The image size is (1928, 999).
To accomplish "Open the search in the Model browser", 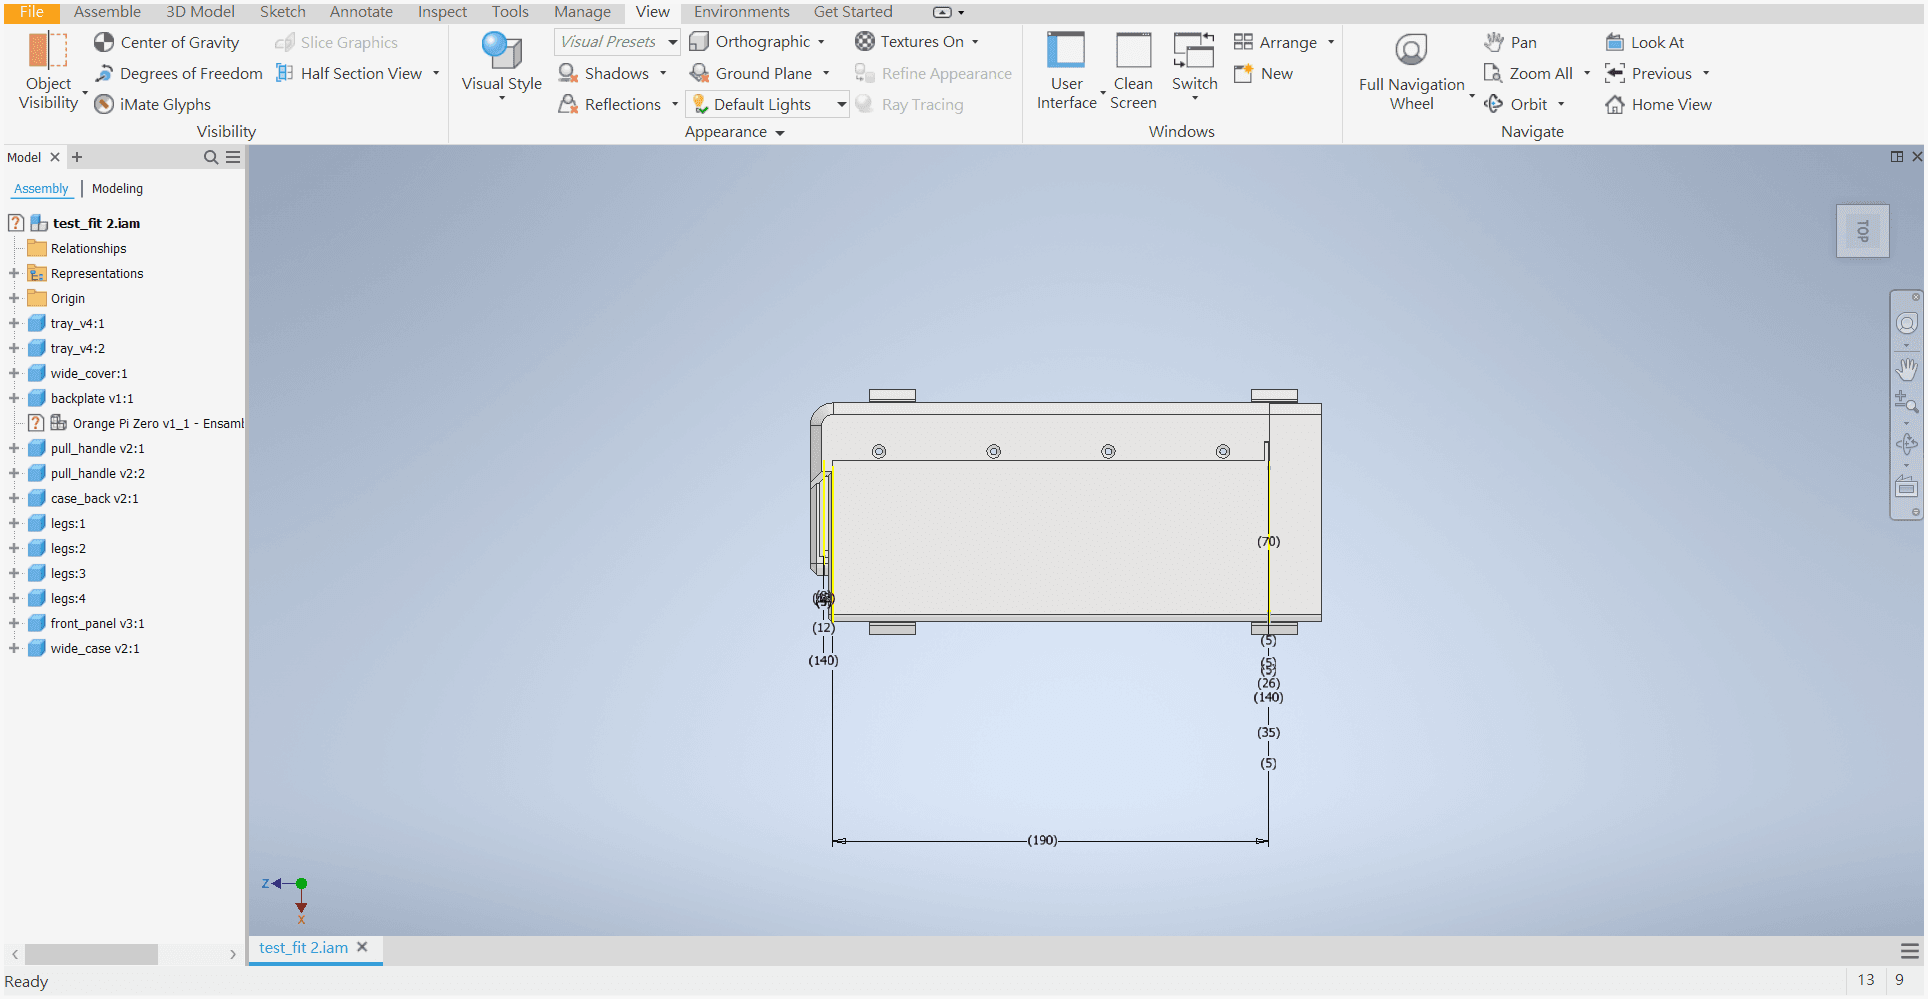I will pyautogui.click(x=210, y=157).
